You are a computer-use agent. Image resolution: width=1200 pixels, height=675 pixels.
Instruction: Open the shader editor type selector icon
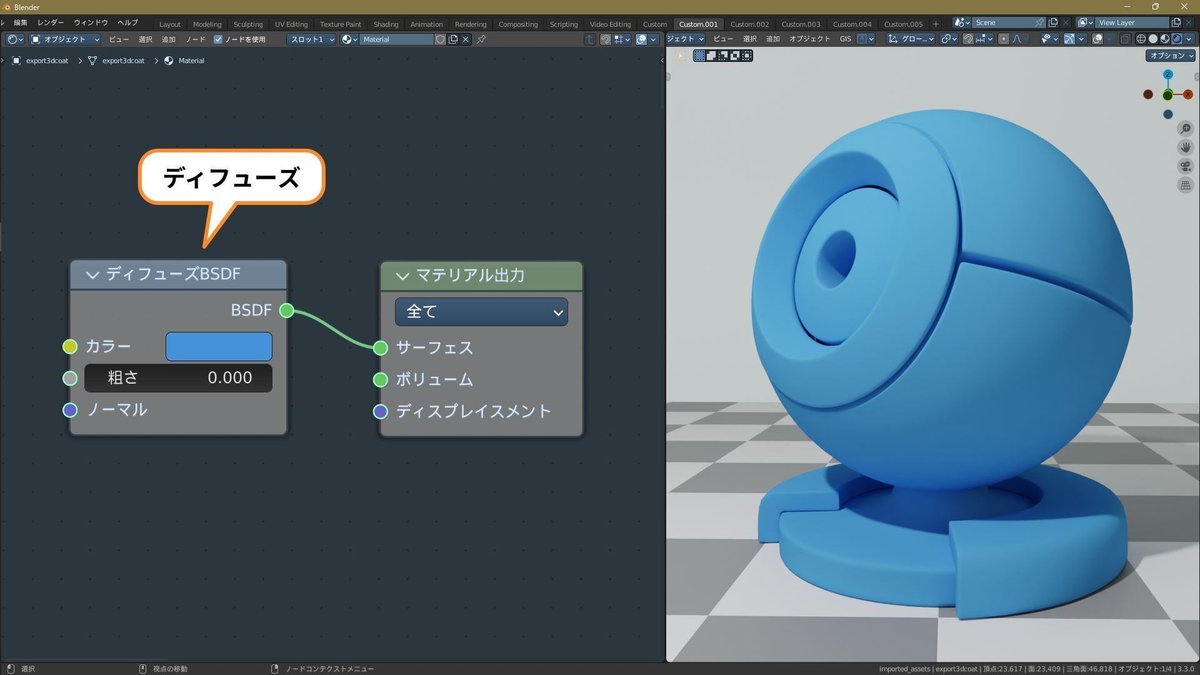coord(13,39)
